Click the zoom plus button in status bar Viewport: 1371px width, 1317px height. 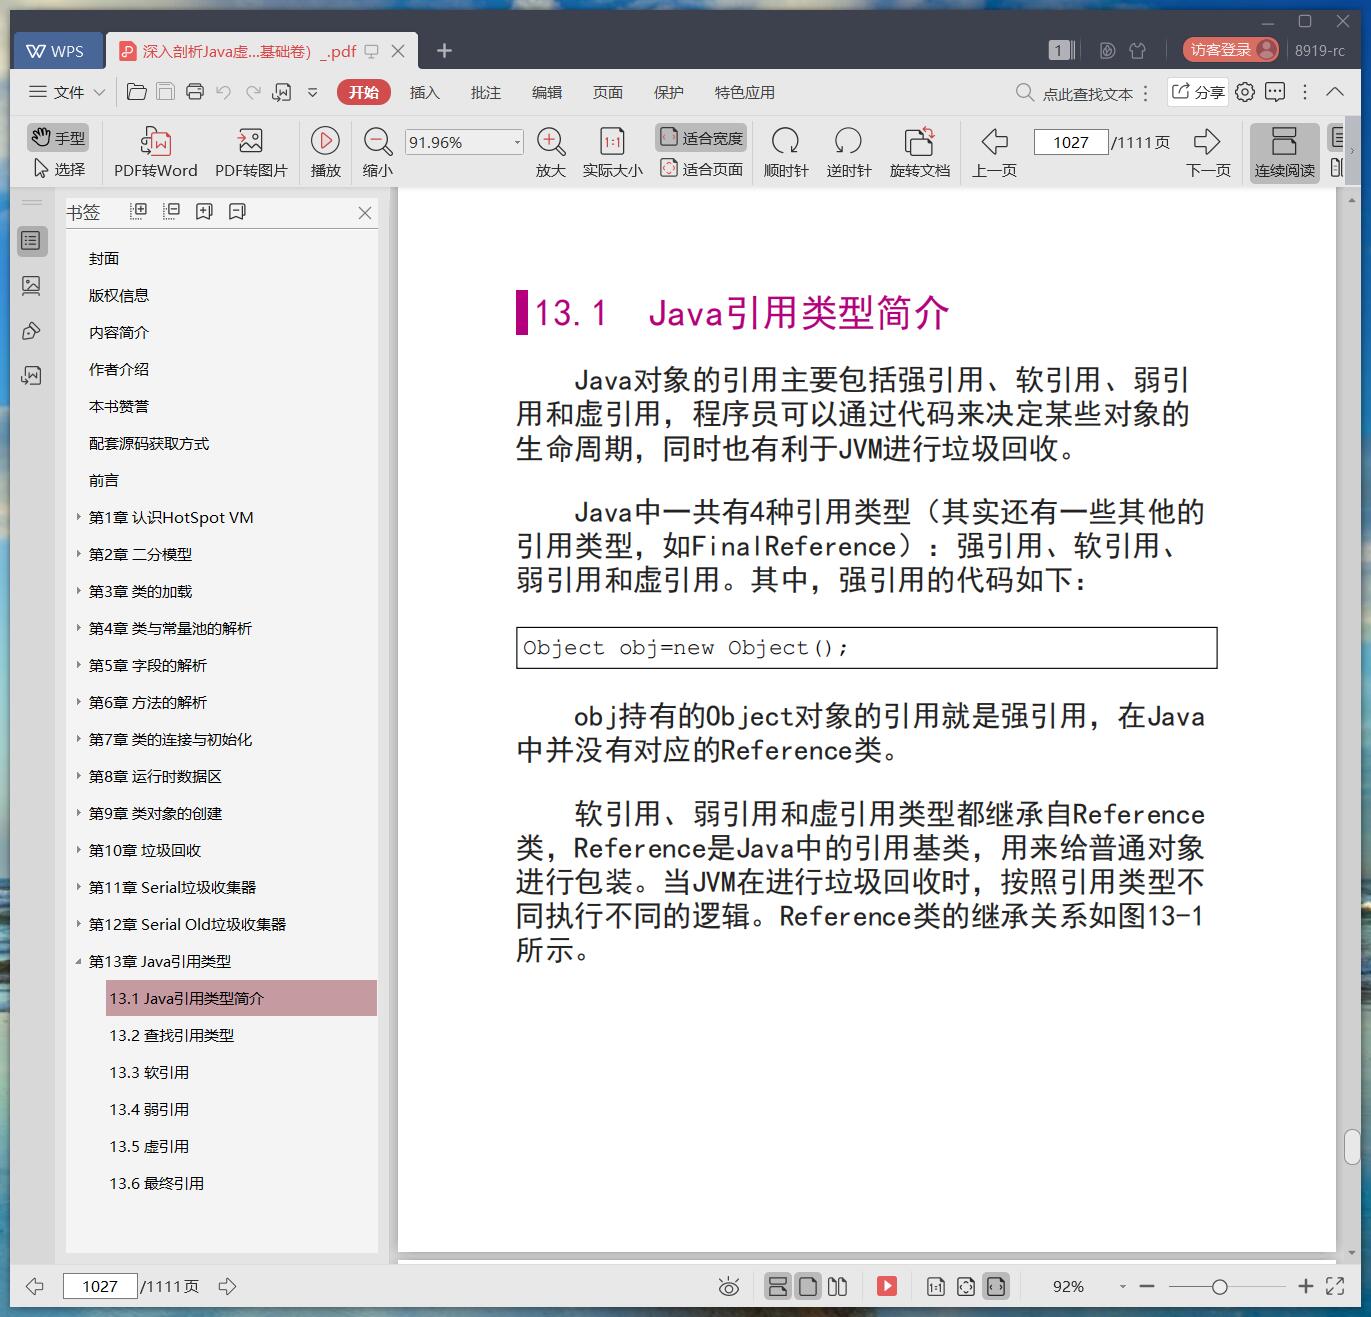pyautogui.click(x=1305, y=1287)
